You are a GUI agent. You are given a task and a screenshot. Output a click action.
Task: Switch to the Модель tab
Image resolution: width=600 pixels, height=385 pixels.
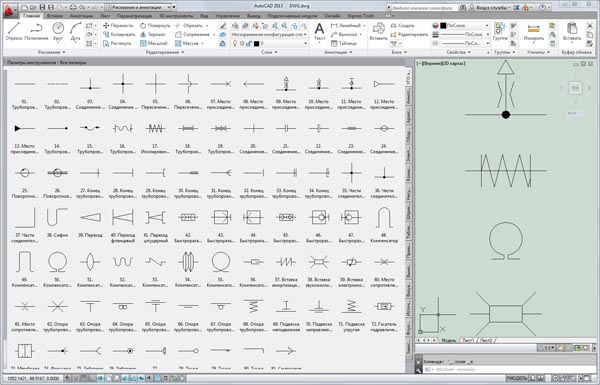449,340
